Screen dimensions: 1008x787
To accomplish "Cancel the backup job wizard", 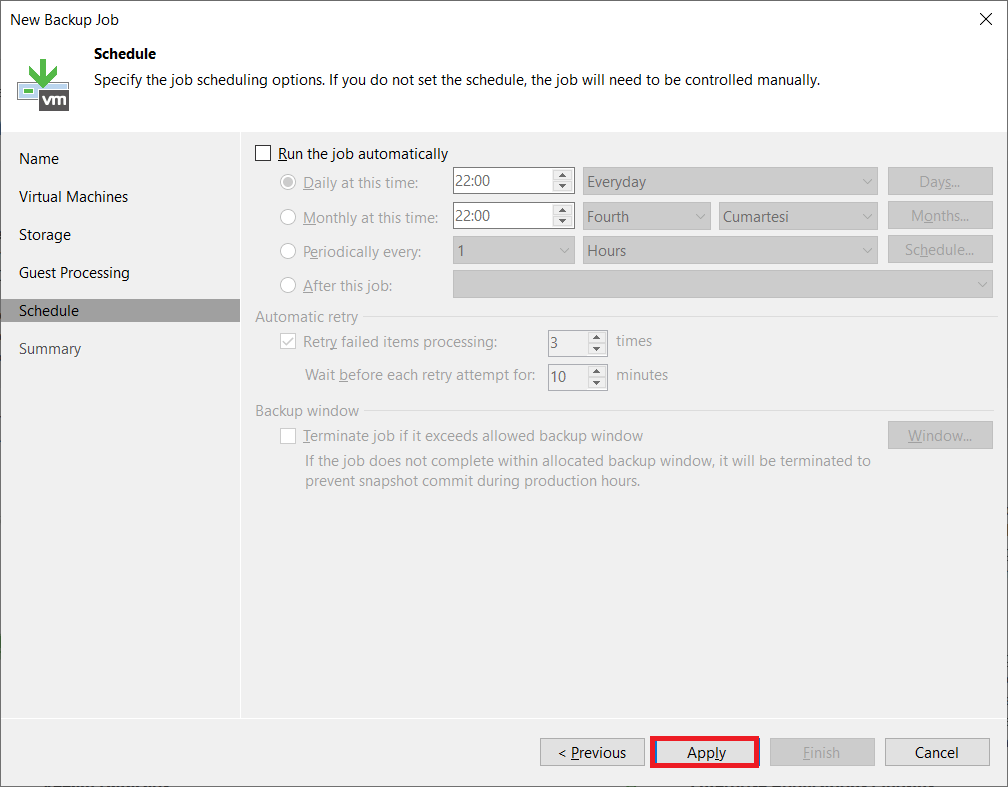I will [x=936, y=753].
